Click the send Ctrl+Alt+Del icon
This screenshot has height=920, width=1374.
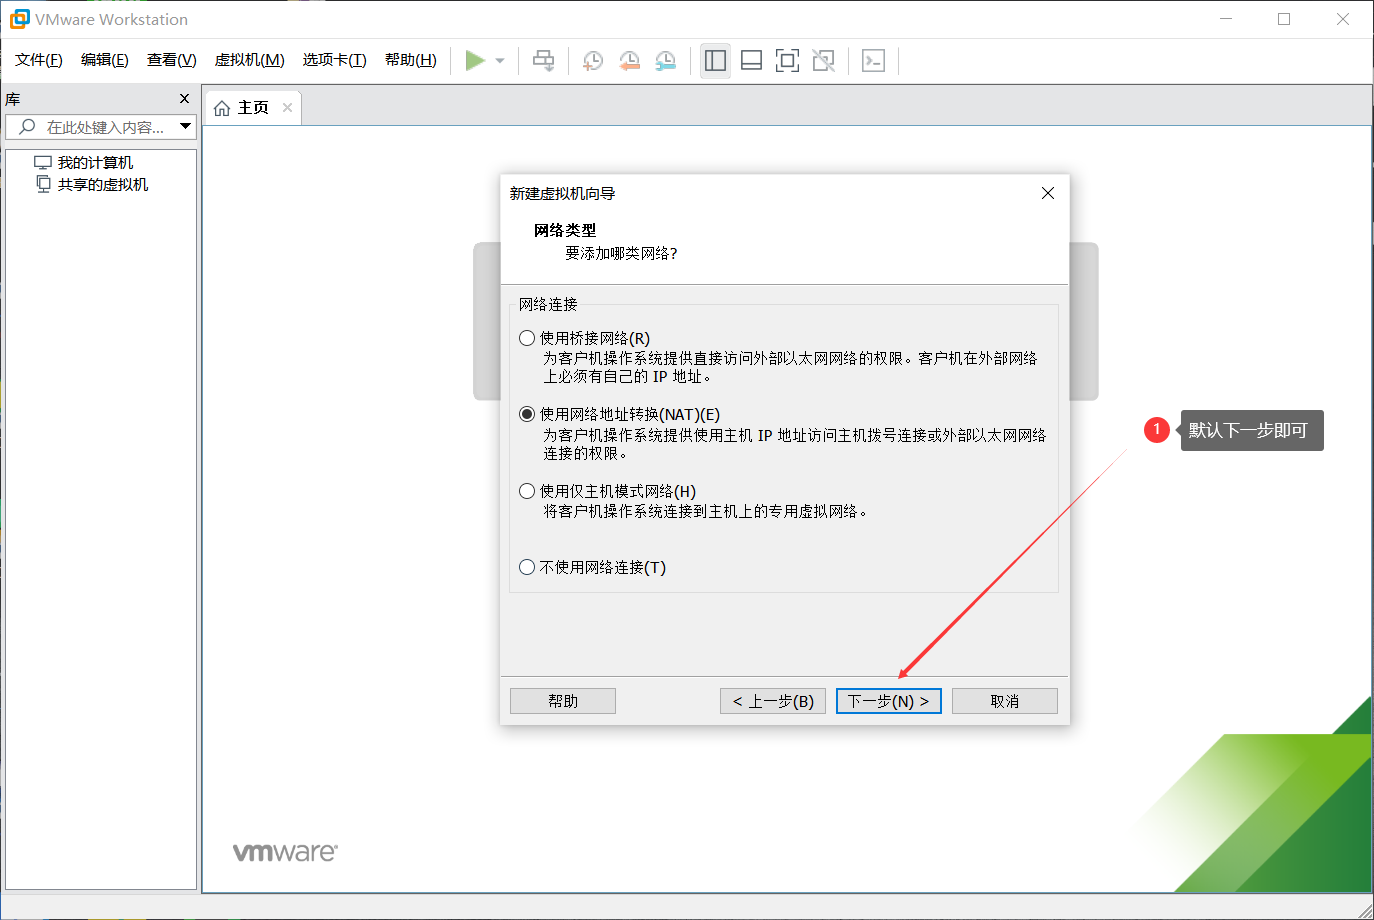(x=543, y=61)
